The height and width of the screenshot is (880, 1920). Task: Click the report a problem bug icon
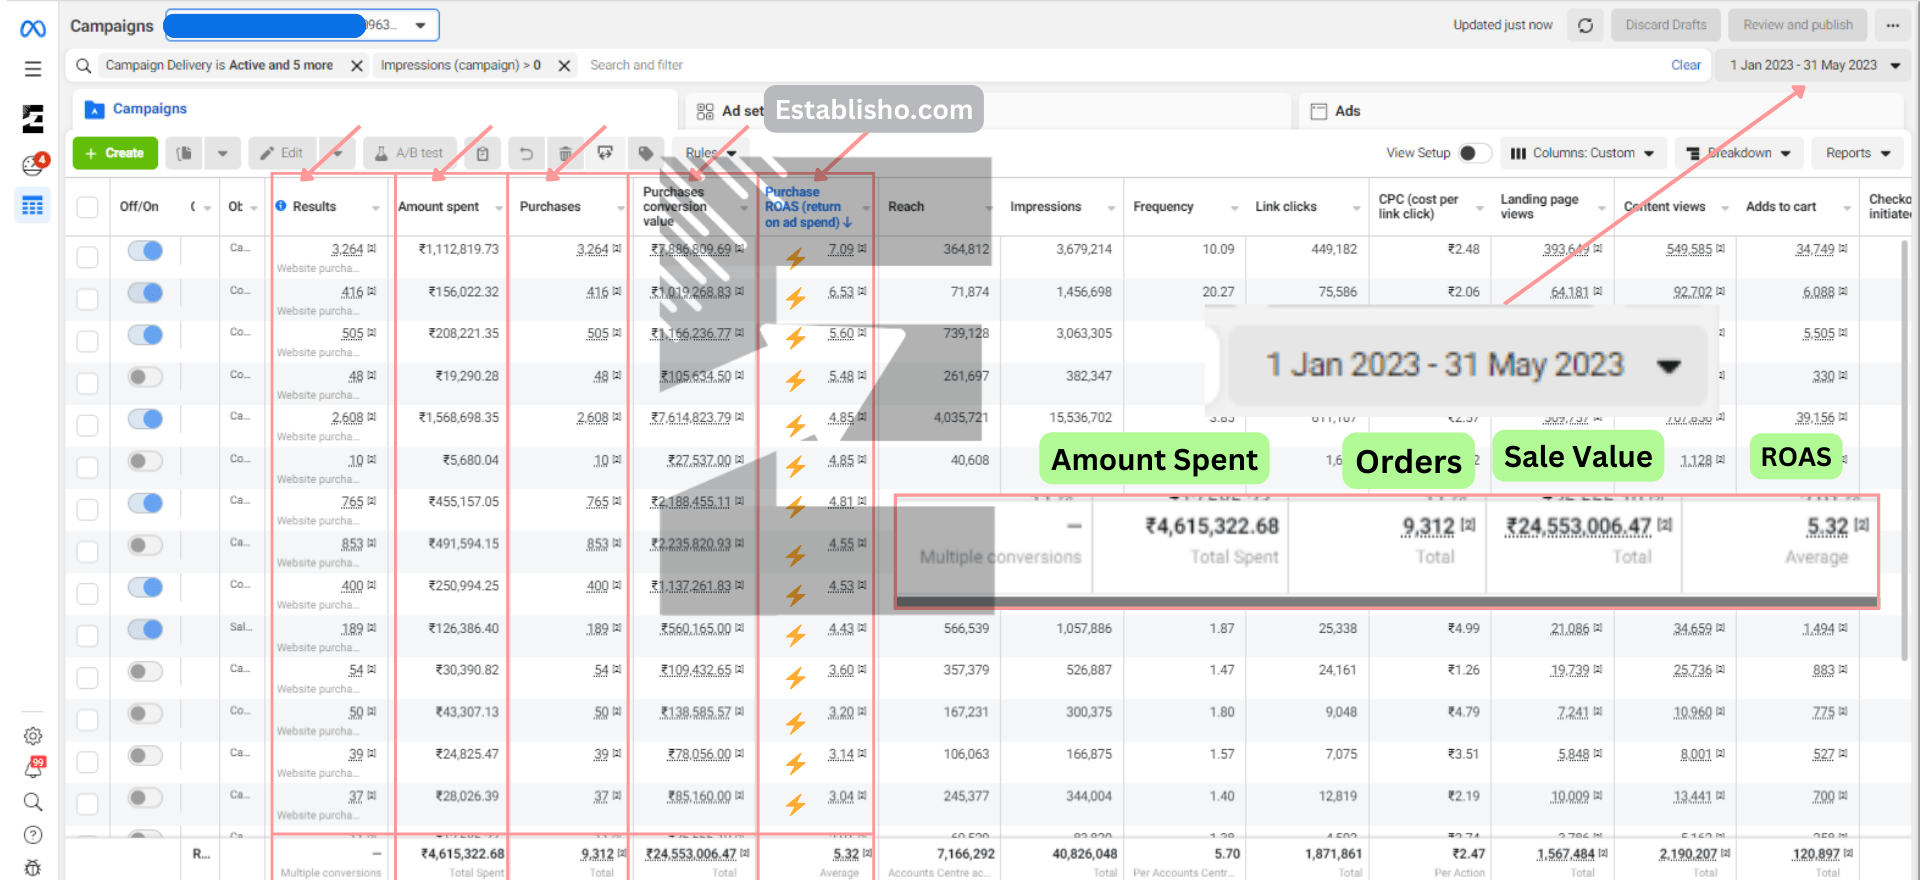coord(33,867)
